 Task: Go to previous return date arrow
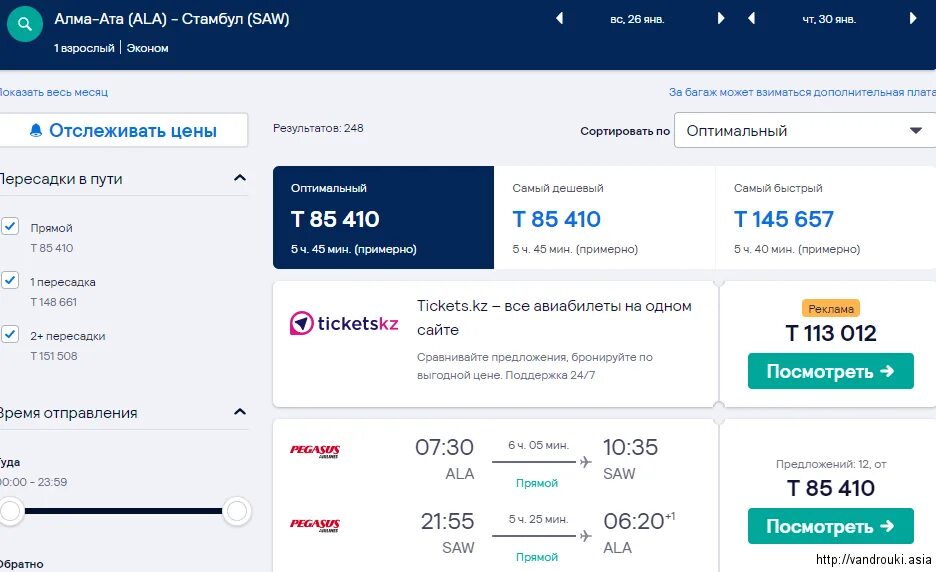point(752,19)
